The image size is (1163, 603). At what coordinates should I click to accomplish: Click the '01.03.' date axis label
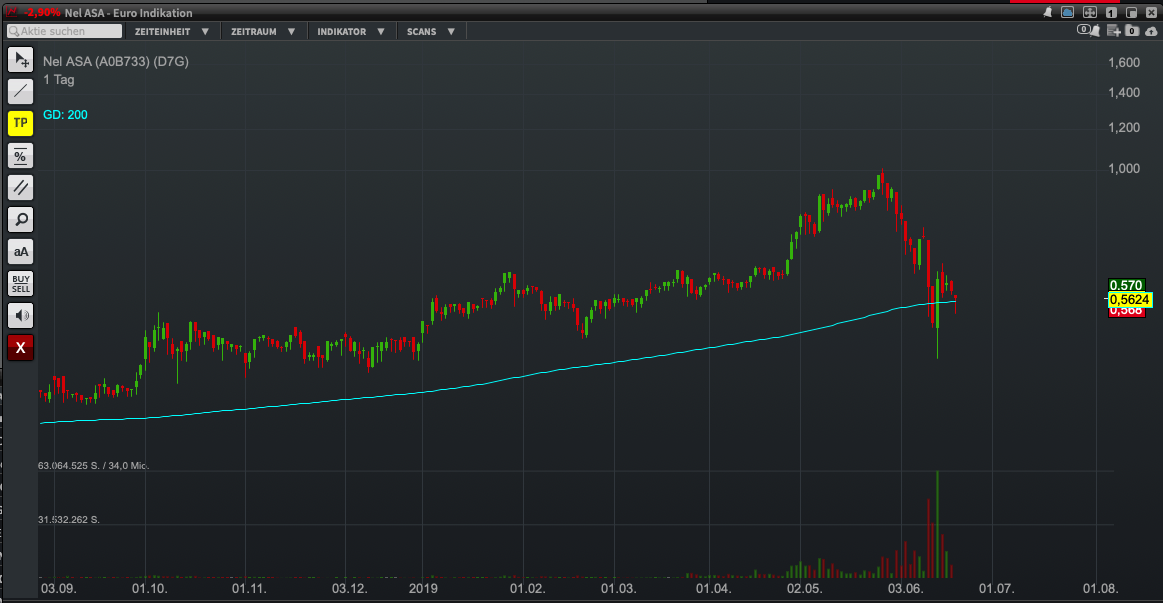[619, 589]
